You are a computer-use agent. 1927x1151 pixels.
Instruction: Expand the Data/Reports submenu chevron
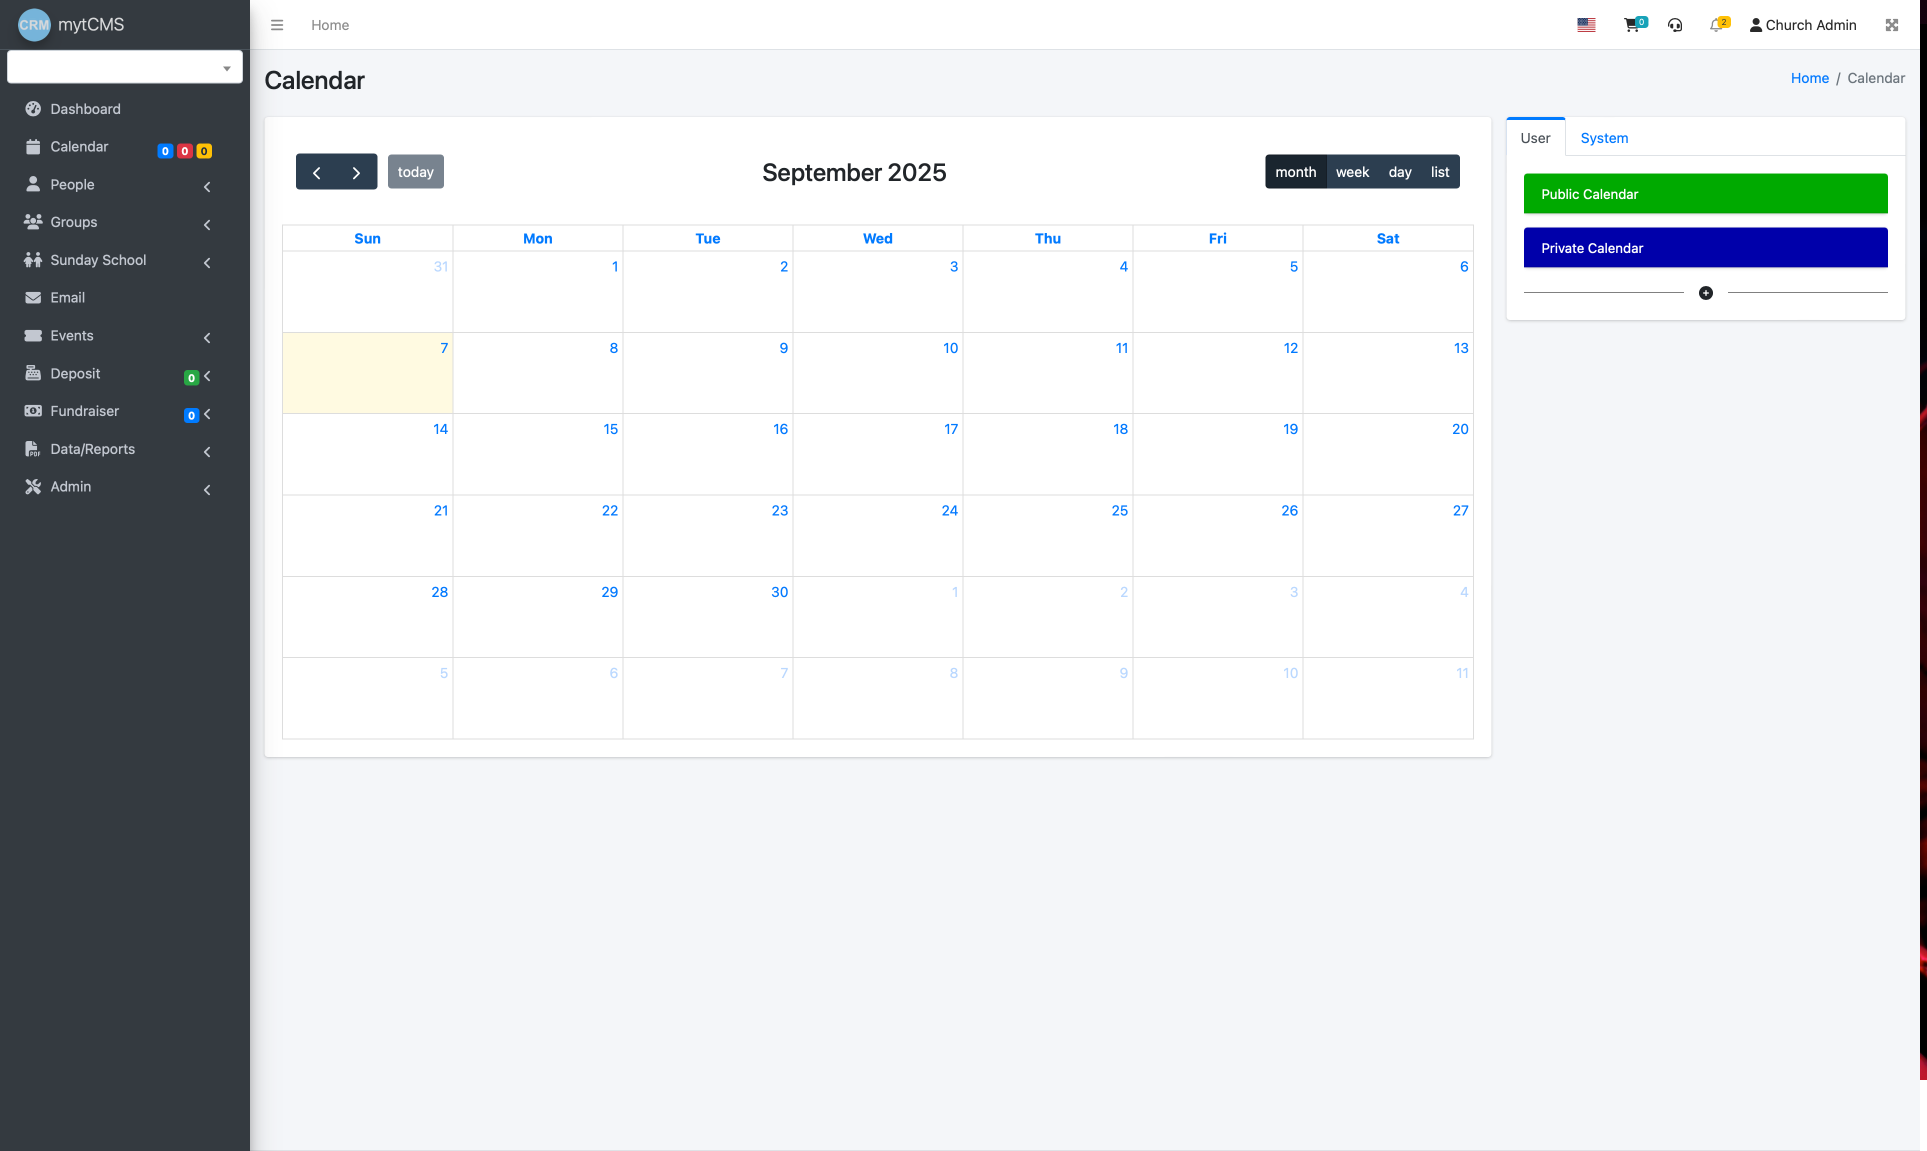tap(207, 452)
